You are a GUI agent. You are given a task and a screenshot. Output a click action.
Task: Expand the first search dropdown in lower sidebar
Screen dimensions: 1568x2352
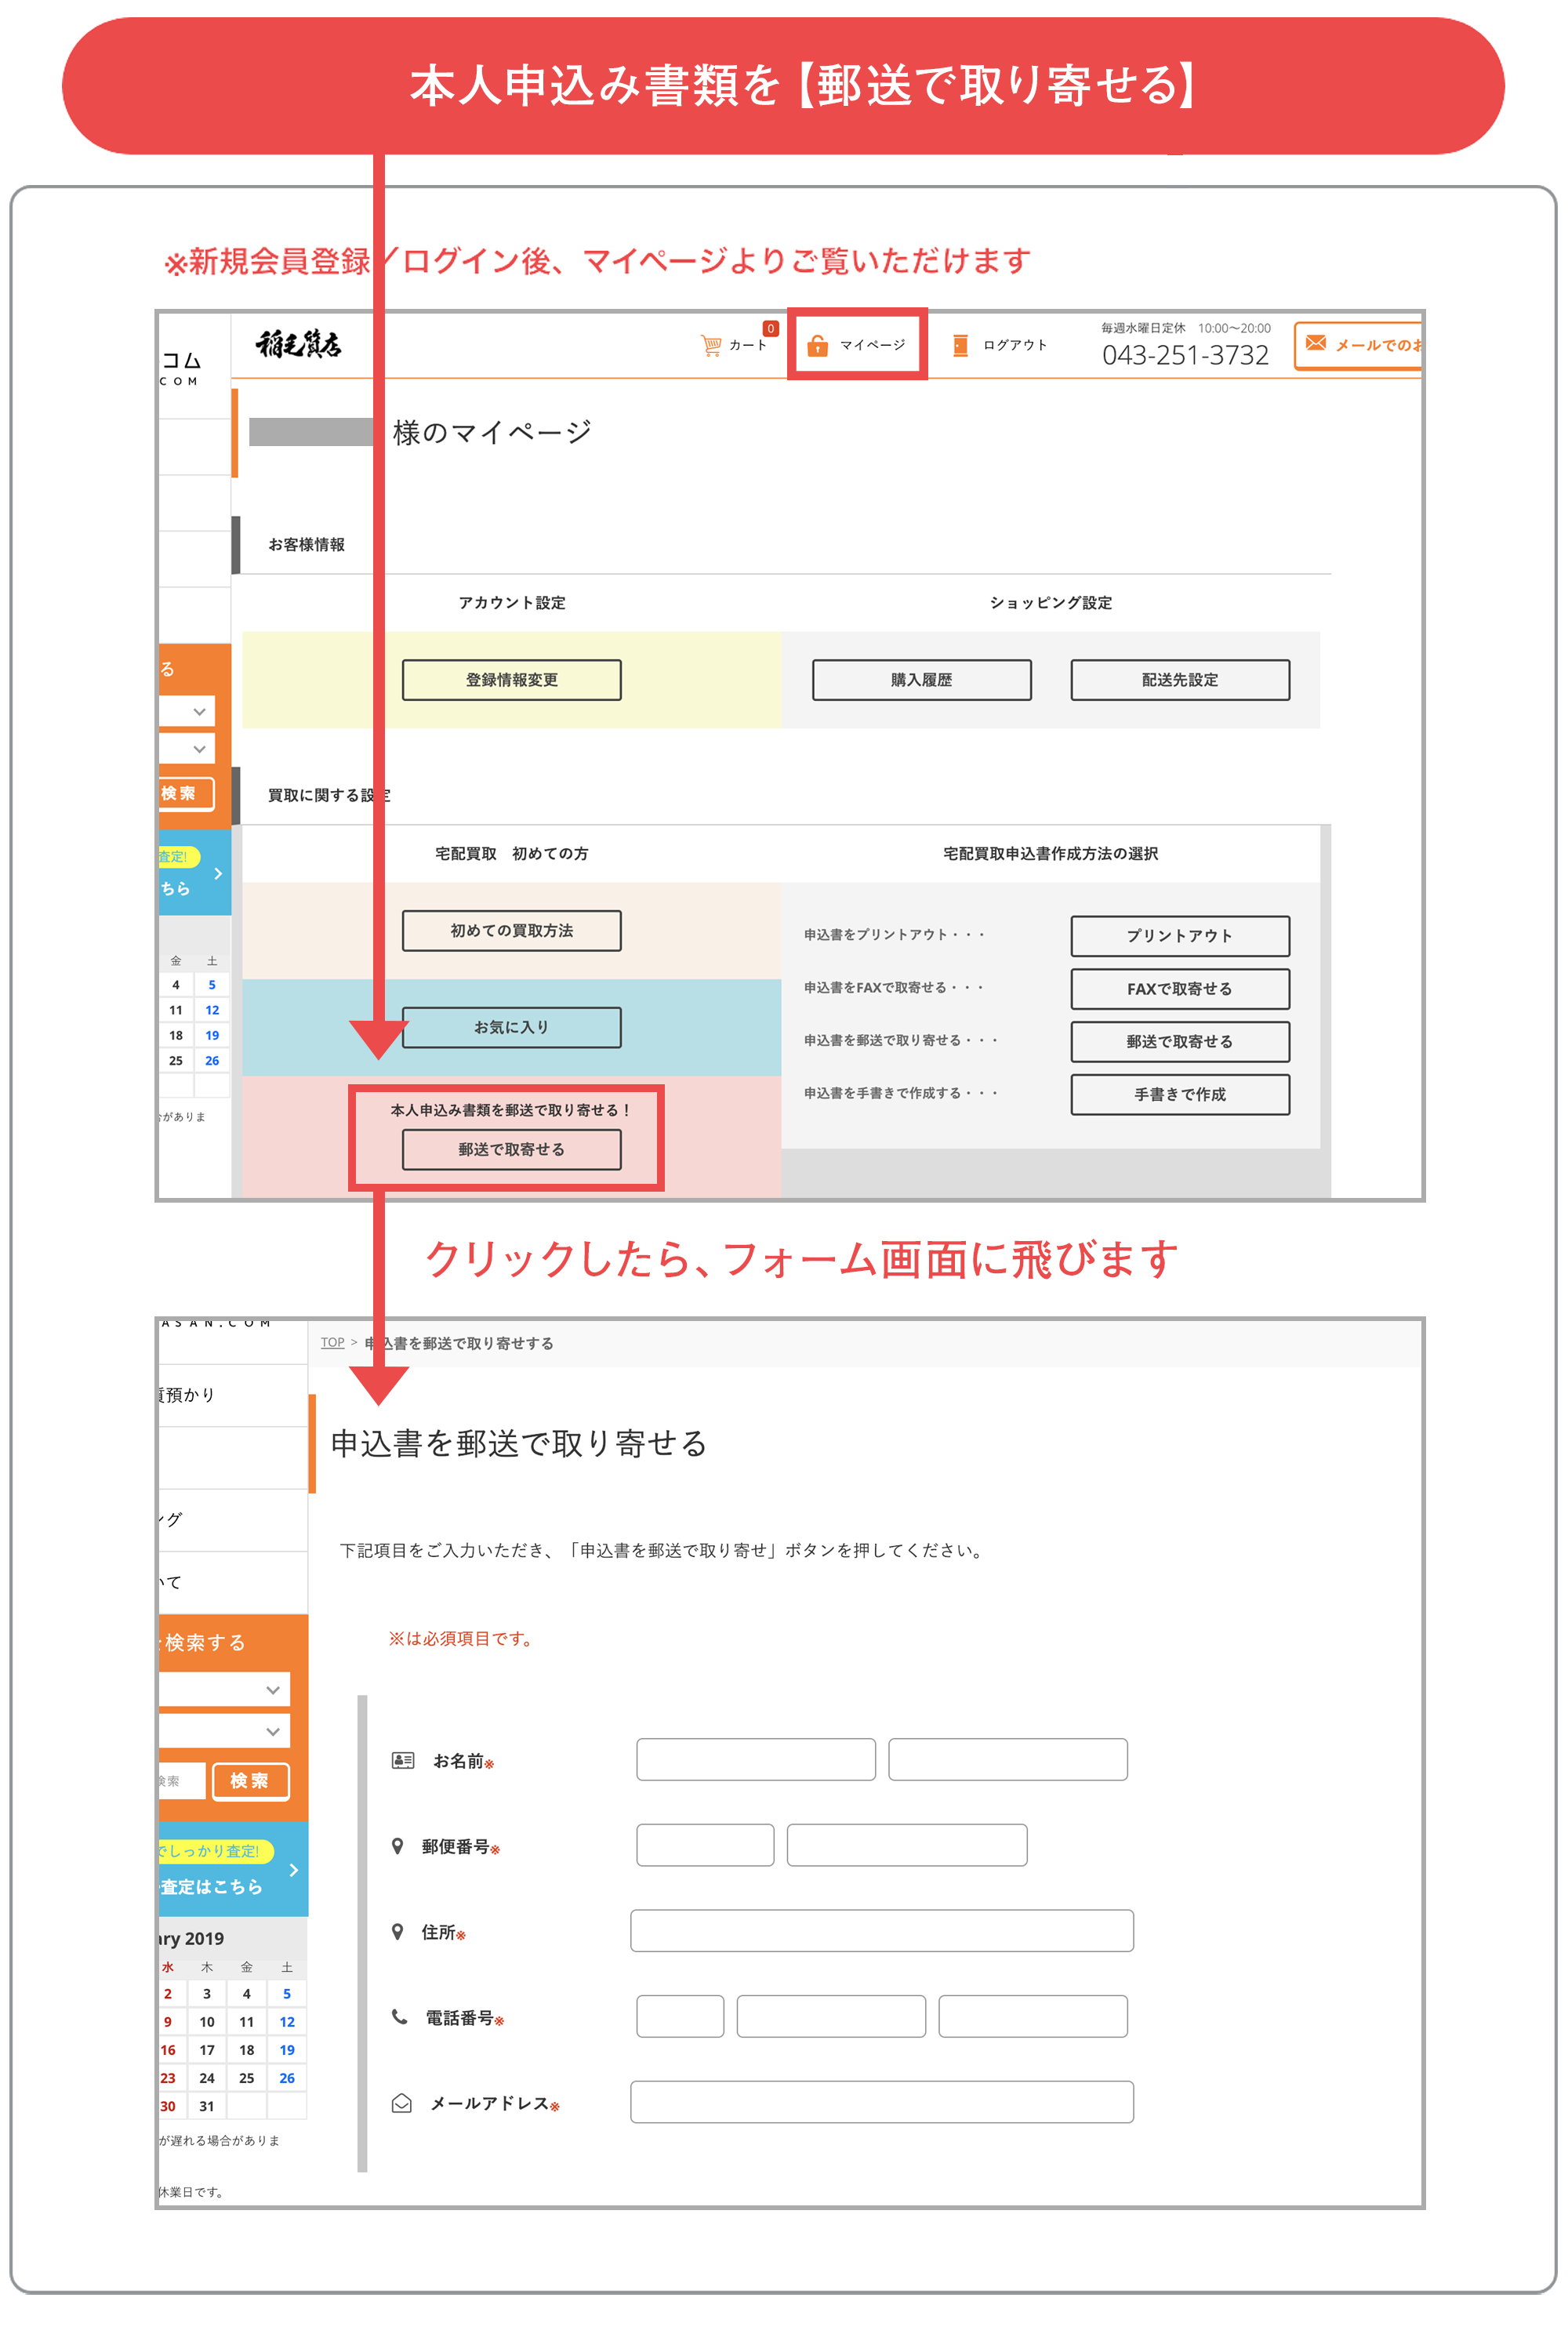(272, 1690)
